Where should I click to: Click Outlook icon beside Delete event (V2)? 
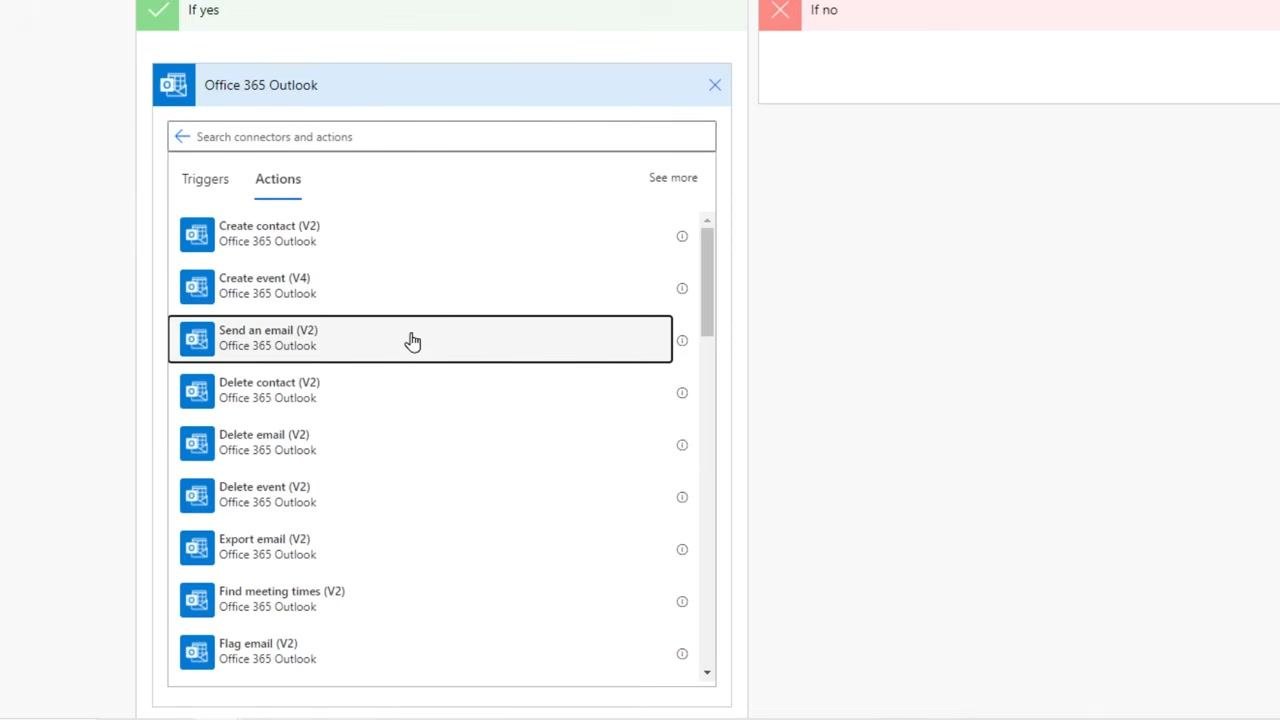[197, 495]
